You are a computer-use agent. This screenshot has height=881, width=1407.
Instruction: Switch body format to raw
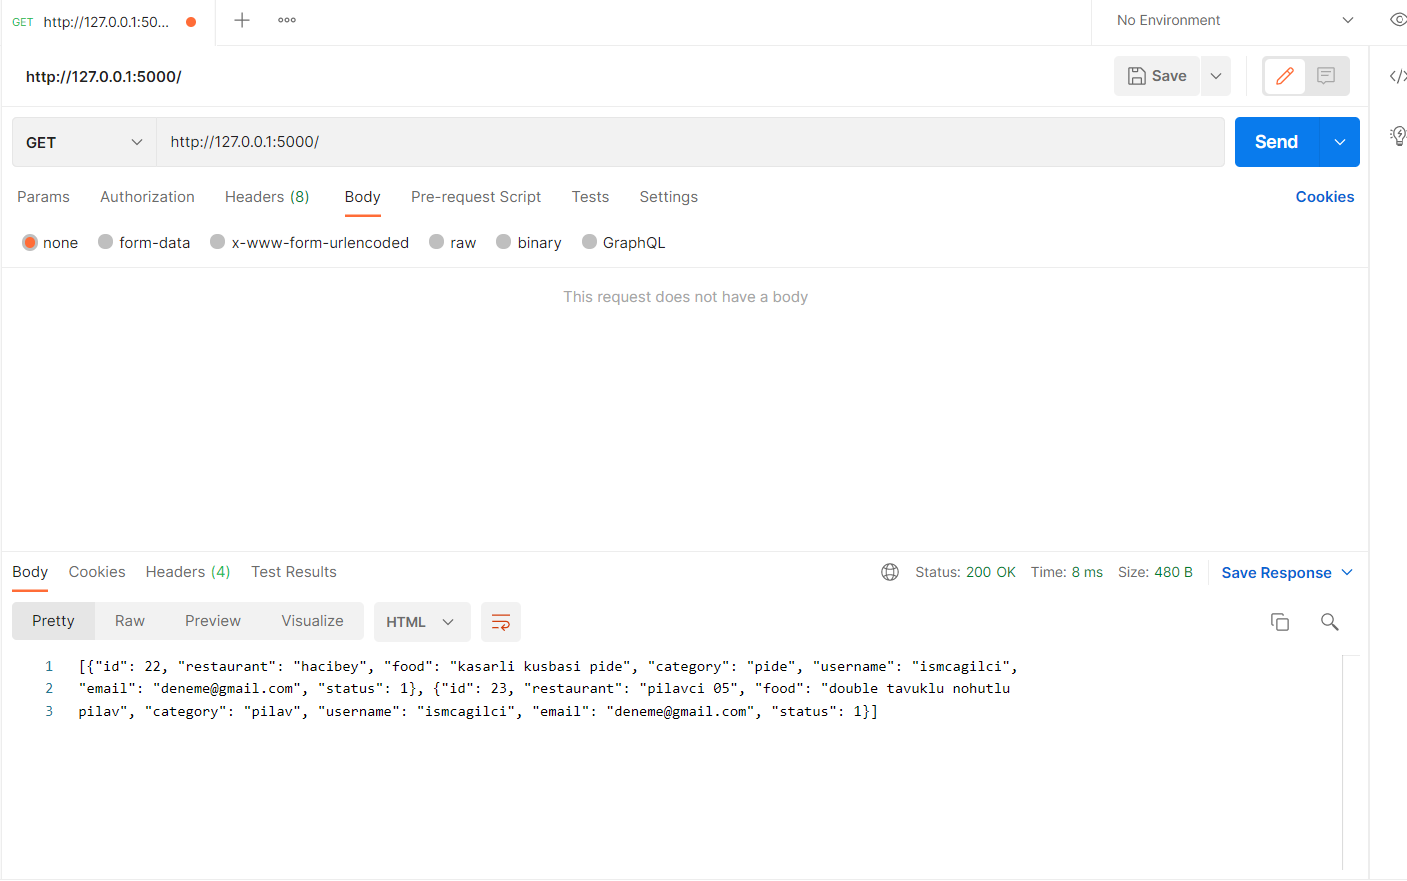pos(452,242)
